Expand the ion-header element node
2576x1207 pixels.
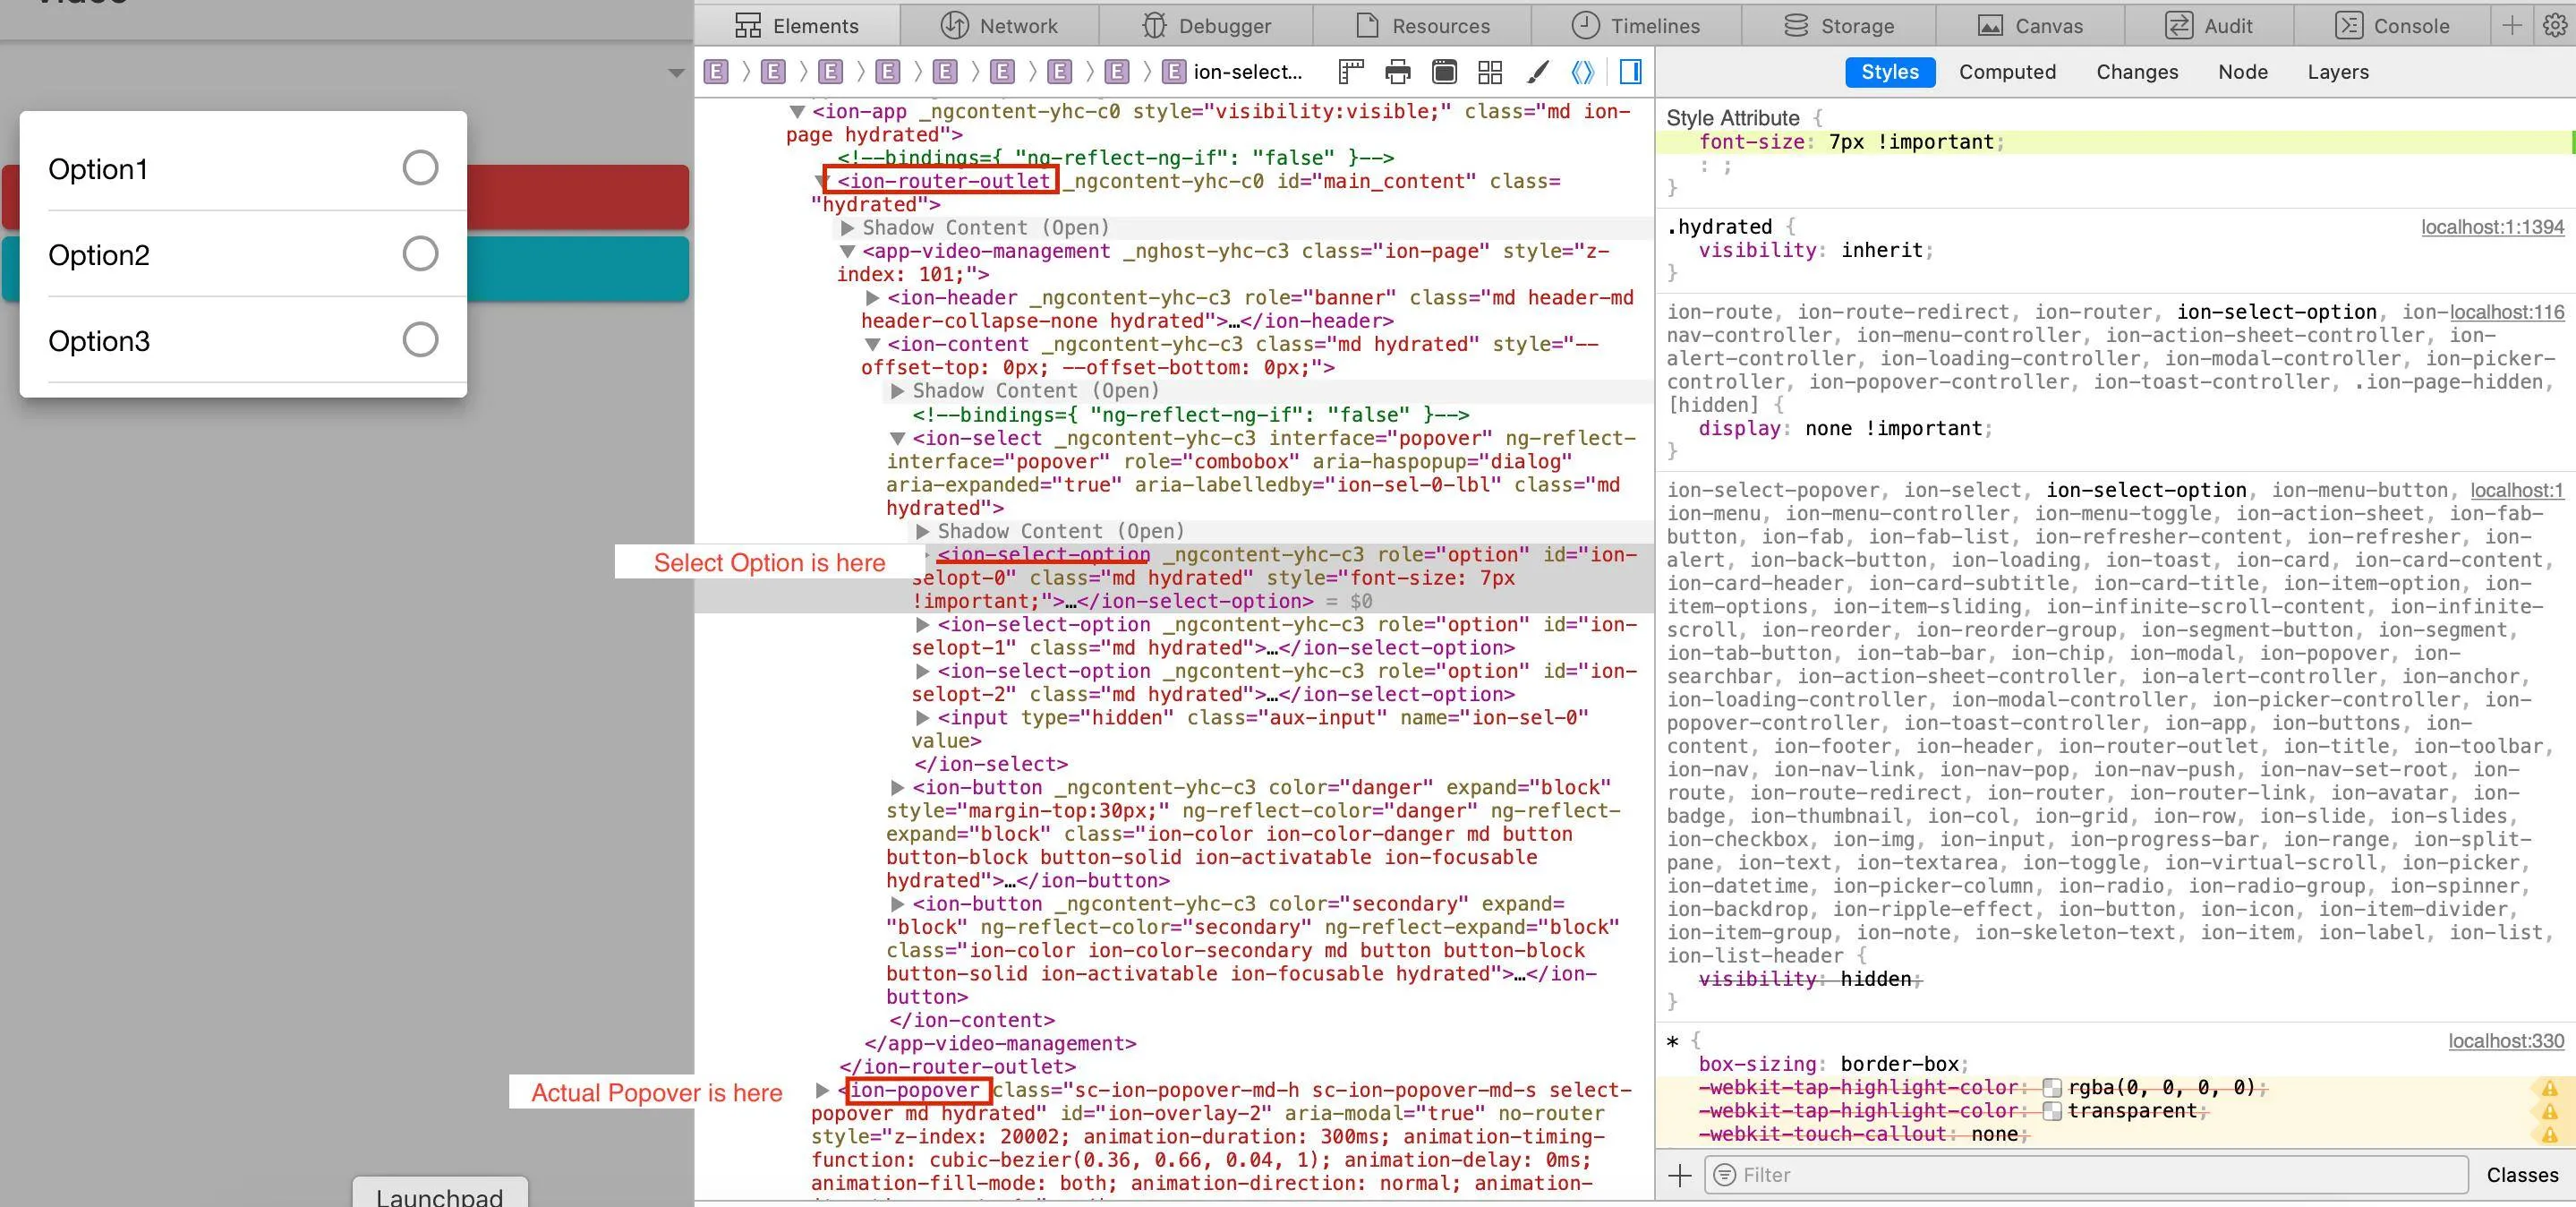[872, 298]
